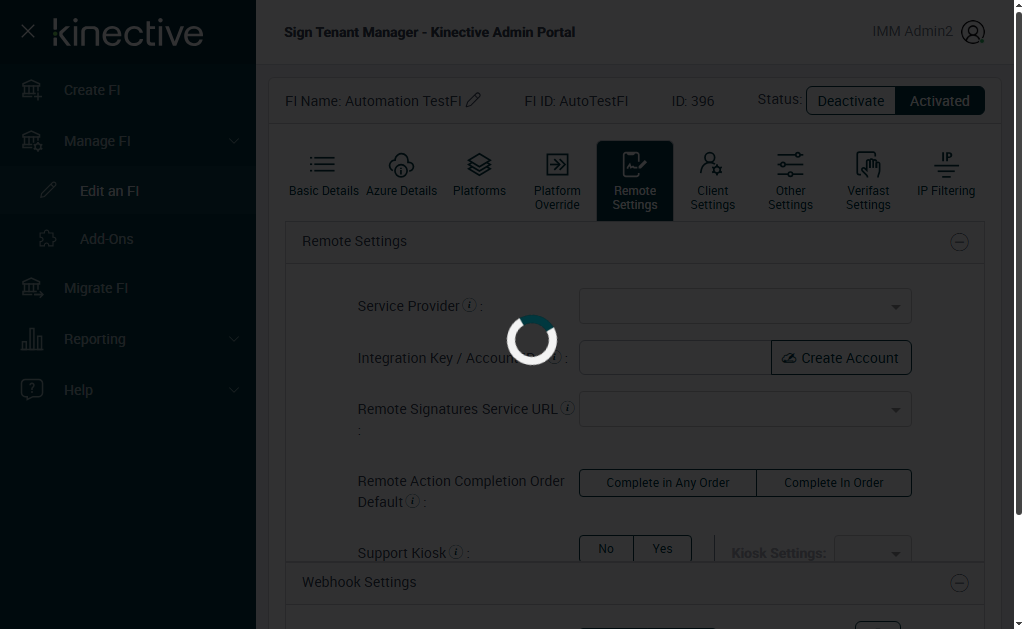Click the Create FI bank icon

(x=31, y=90)
